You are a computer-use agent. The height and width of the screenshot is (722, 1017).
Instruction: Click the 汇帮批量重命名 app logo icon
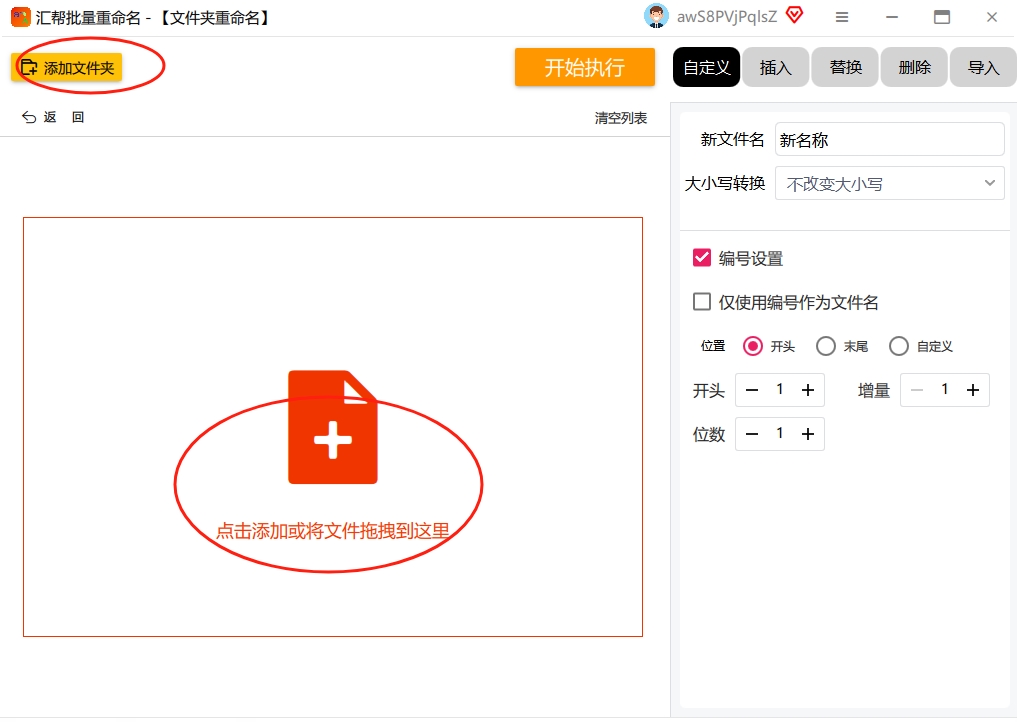pyautogui.click(x=21, y=17)
